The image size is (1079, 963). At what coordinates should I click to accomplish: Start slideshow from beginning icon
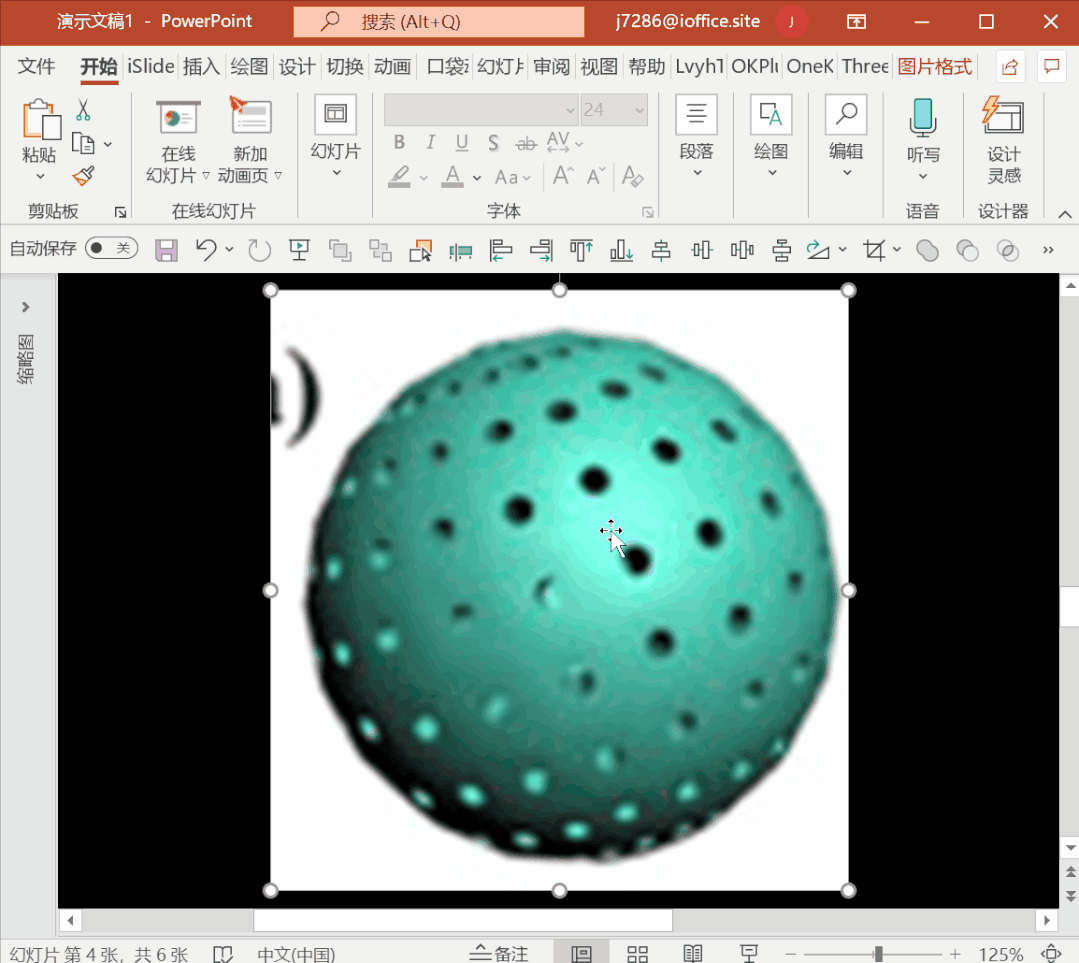click(x=299, y=250)
